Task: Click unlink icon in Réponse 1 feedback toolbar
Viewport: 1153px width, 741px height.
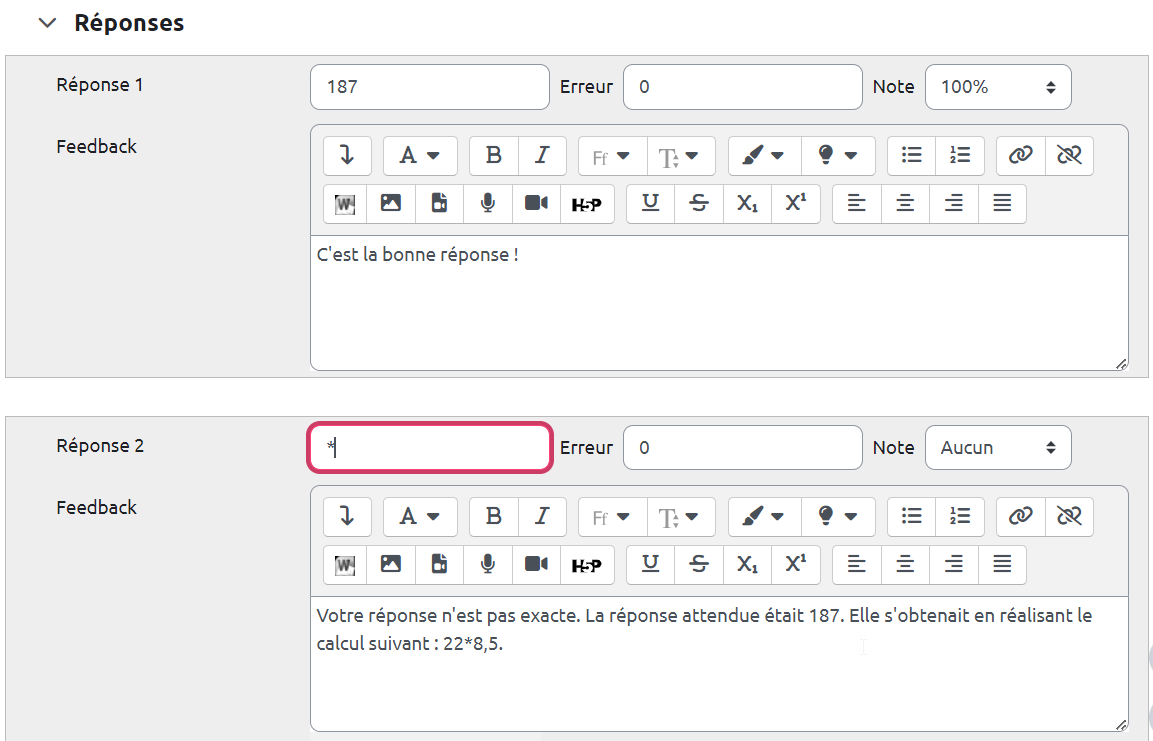Action: [x=1069, y=156]
